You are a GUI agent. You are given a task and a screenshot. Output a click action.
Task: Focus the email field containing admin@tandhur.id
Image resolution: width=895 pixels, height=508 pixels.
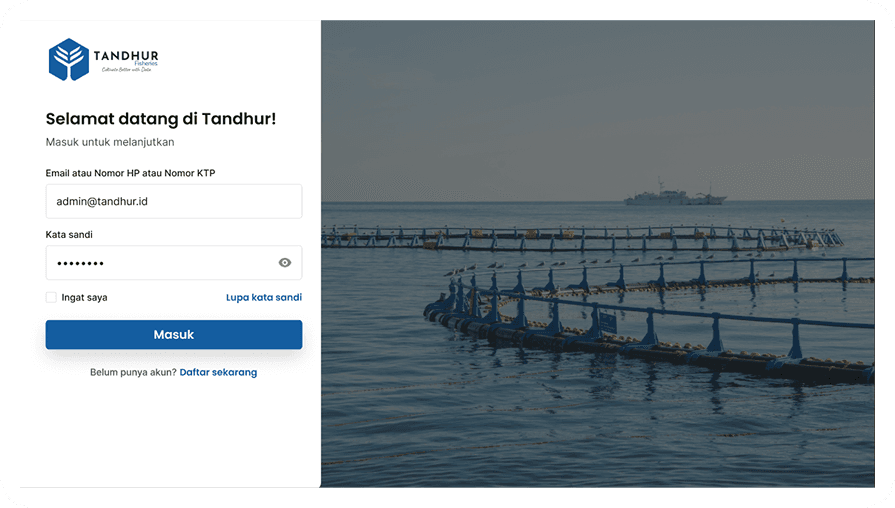pos(173,201)
